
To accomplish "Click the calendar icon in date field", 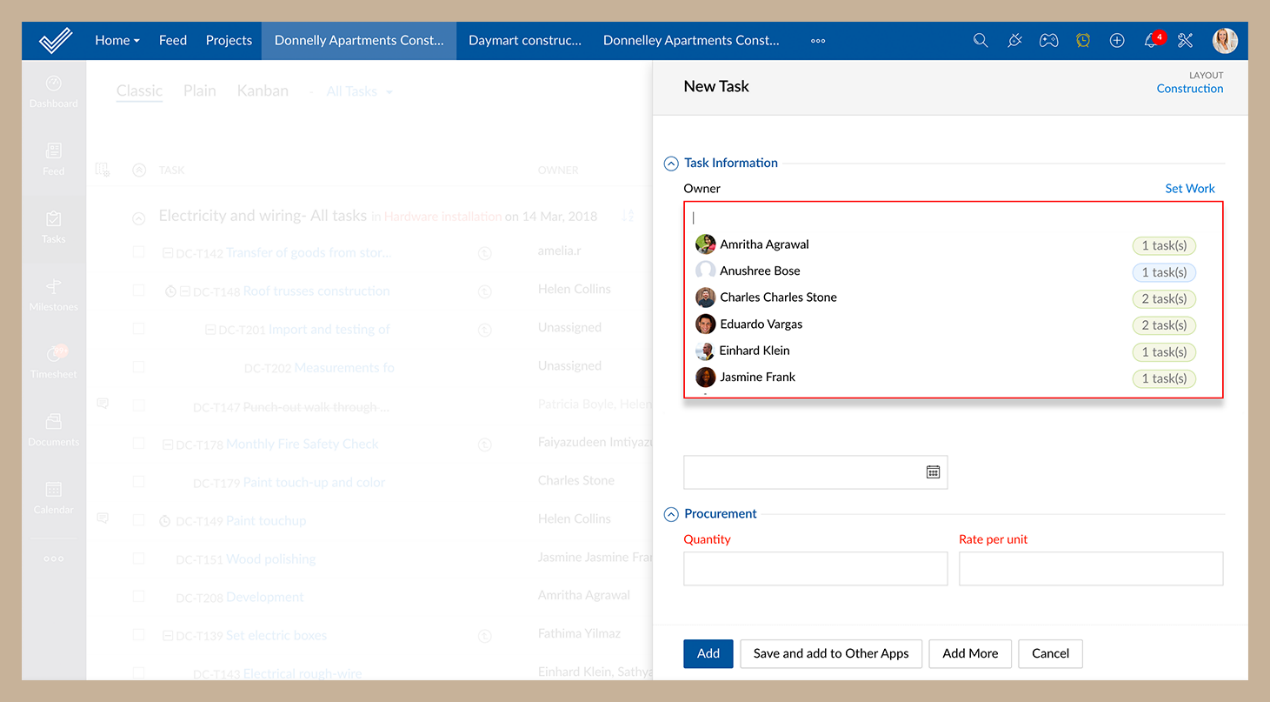I will 933,472.
